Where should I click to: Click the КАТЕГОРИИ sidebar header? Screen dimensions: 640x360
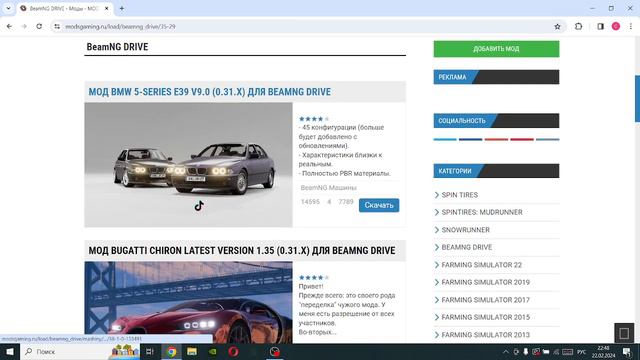point(496,171)
